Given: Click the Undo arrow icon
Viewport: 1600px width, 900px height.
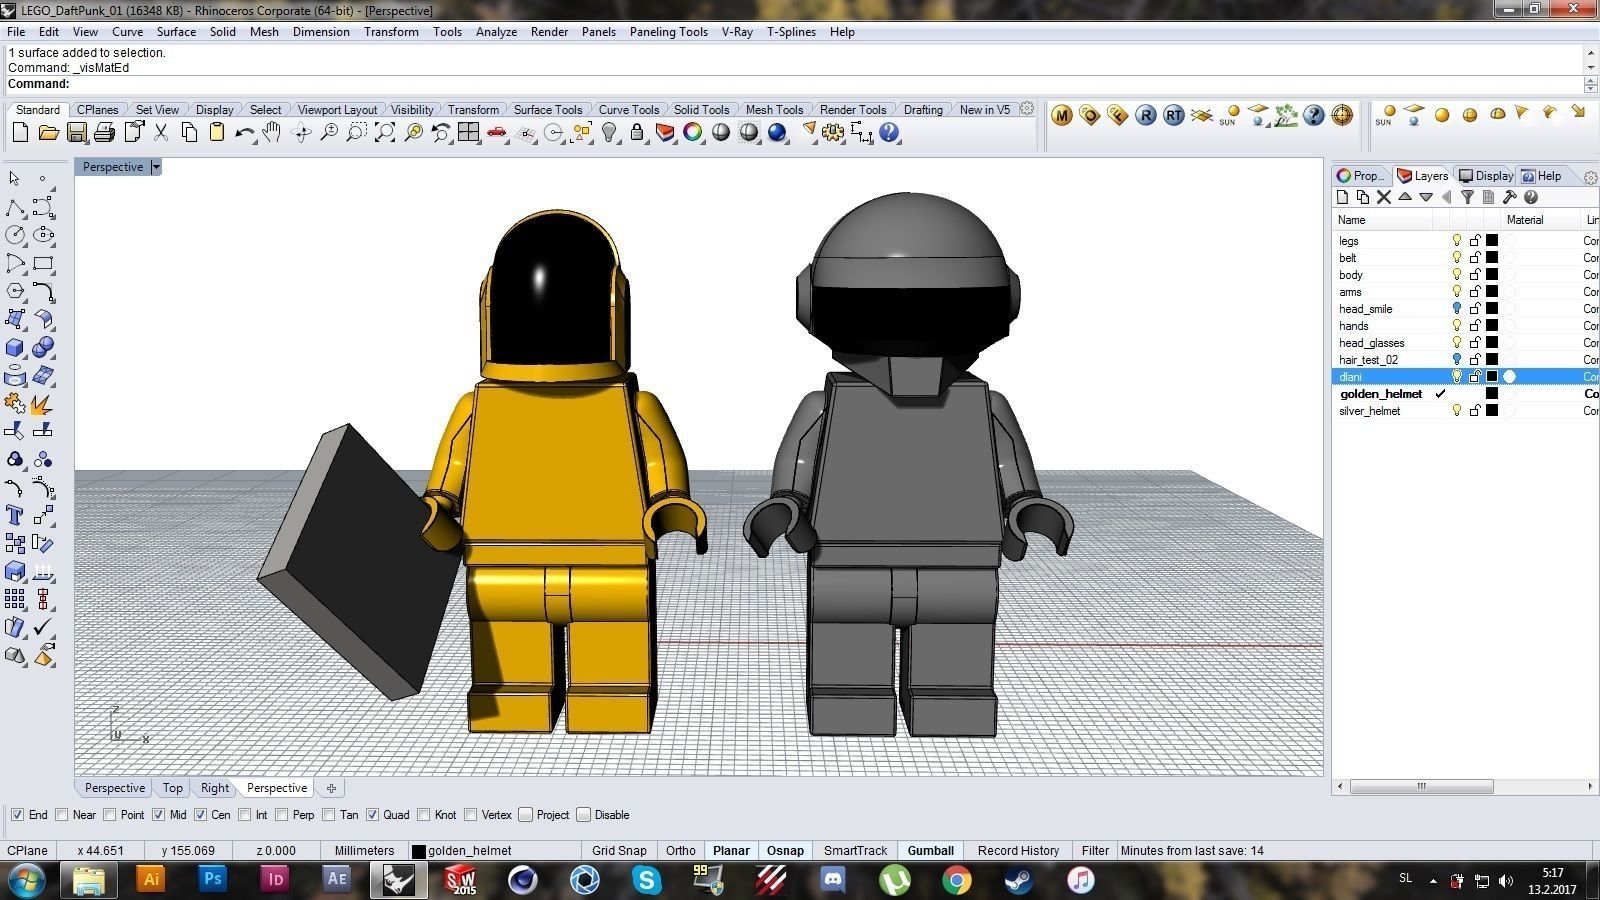Looking at the screenshot, I should (x=244, y=132).
